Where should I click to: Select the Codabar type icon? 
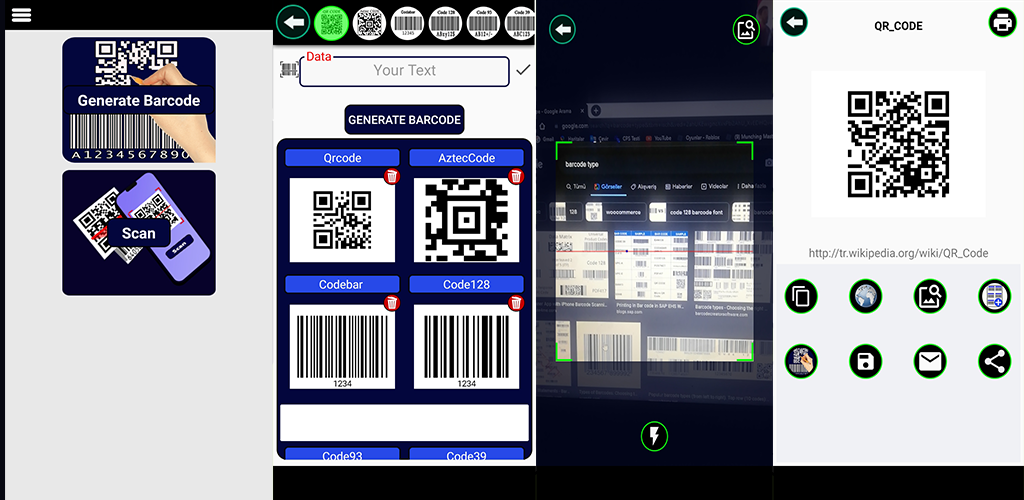pos(408,23)
